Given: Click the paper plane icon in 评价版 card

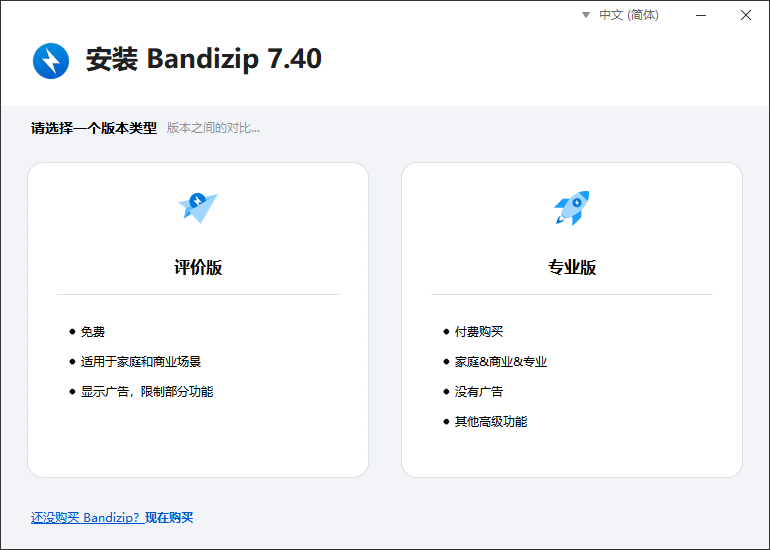Looking at the screenshot, I should (x=198, y=208).
